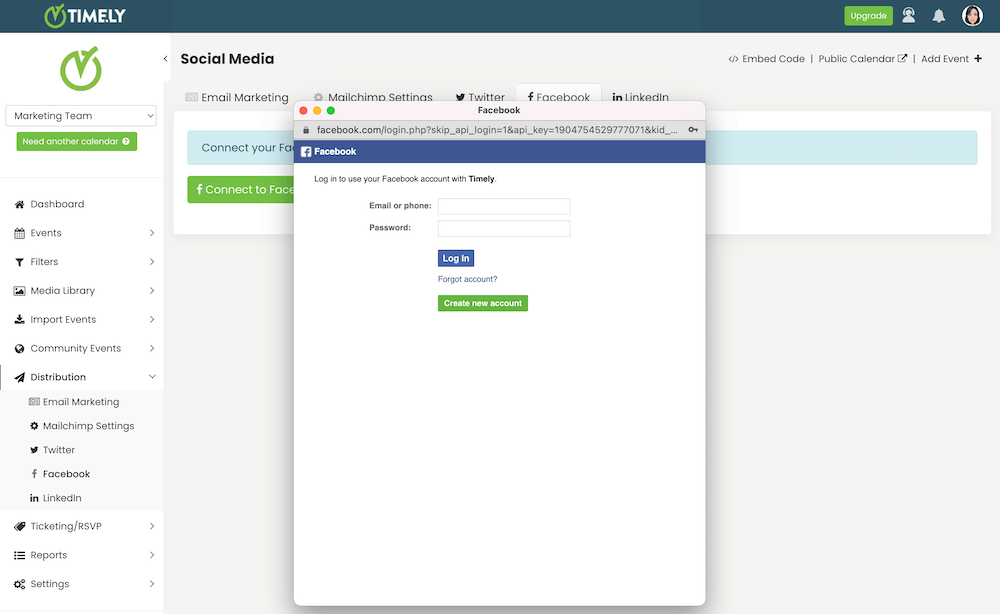Click the help icon on Need another calendar
The width and height of the screenshot is (1000, 614).
(x=126, y=142)
